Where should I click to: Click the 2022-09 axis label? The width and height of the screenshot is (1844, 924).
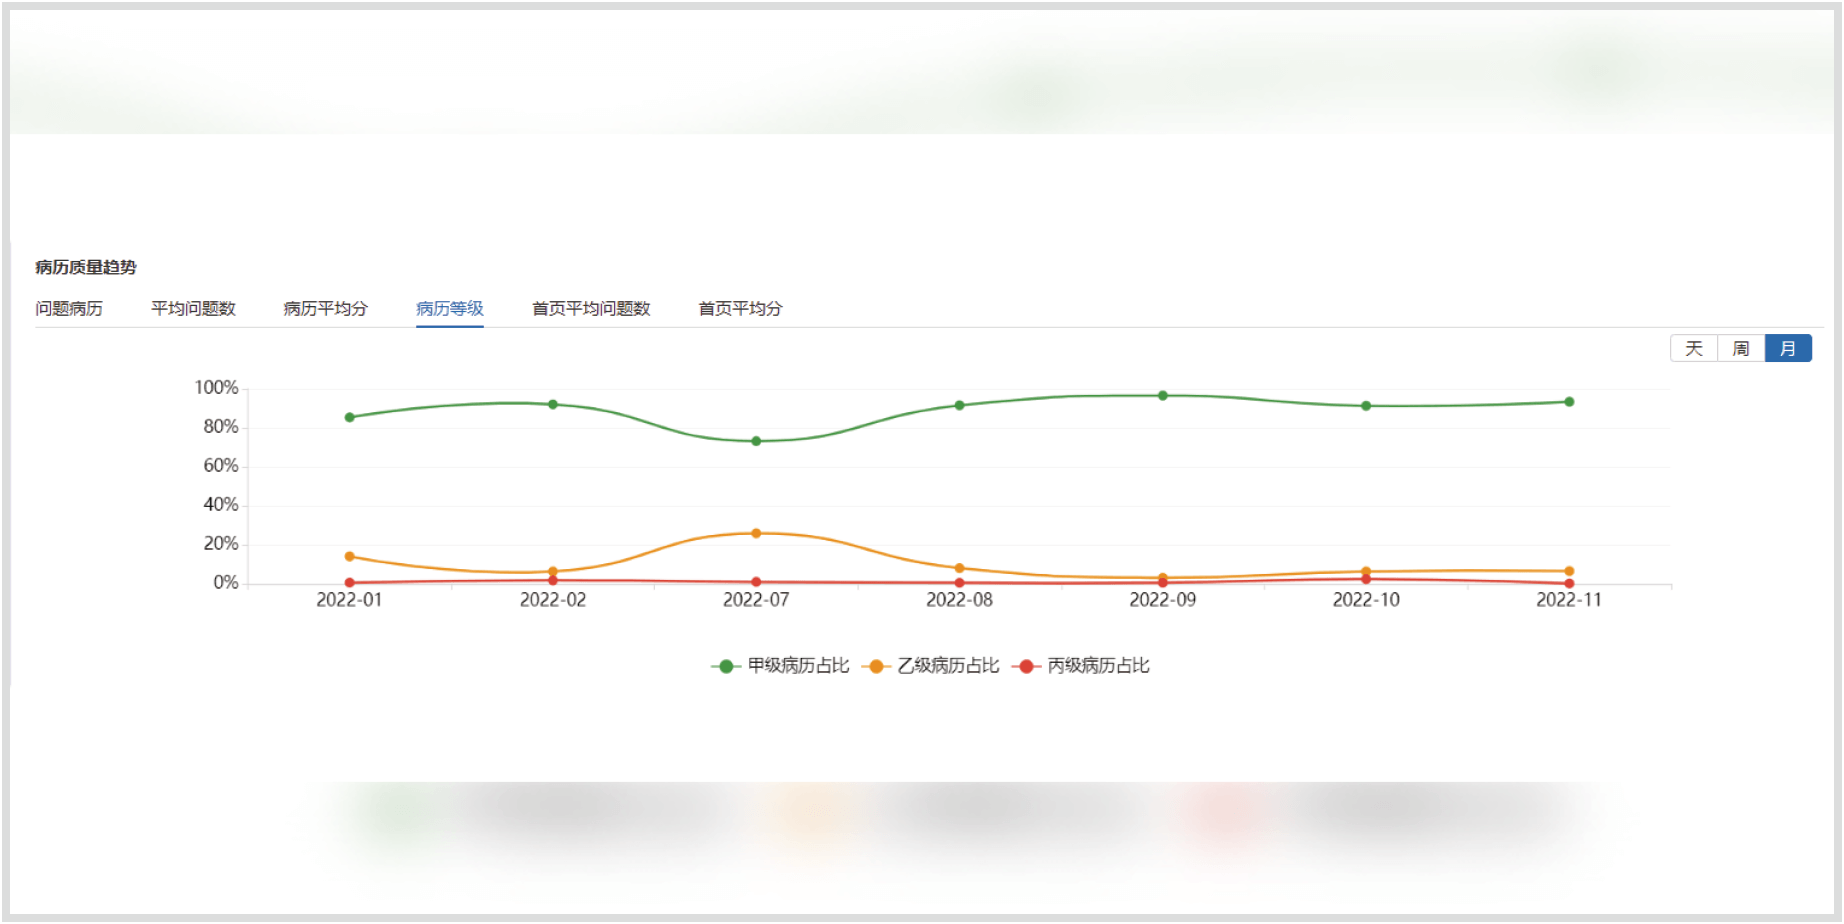pos(1163,600)
